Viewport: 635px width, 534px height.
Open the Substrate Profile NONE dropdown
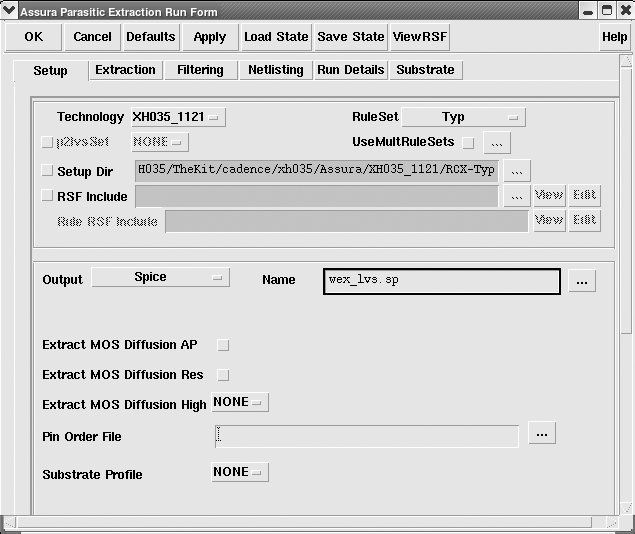(240, 472)
